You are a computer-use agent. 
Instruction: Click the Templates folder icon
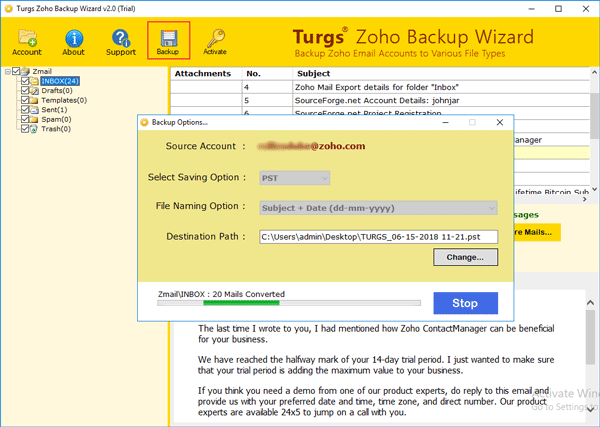(x=34, y=100)
